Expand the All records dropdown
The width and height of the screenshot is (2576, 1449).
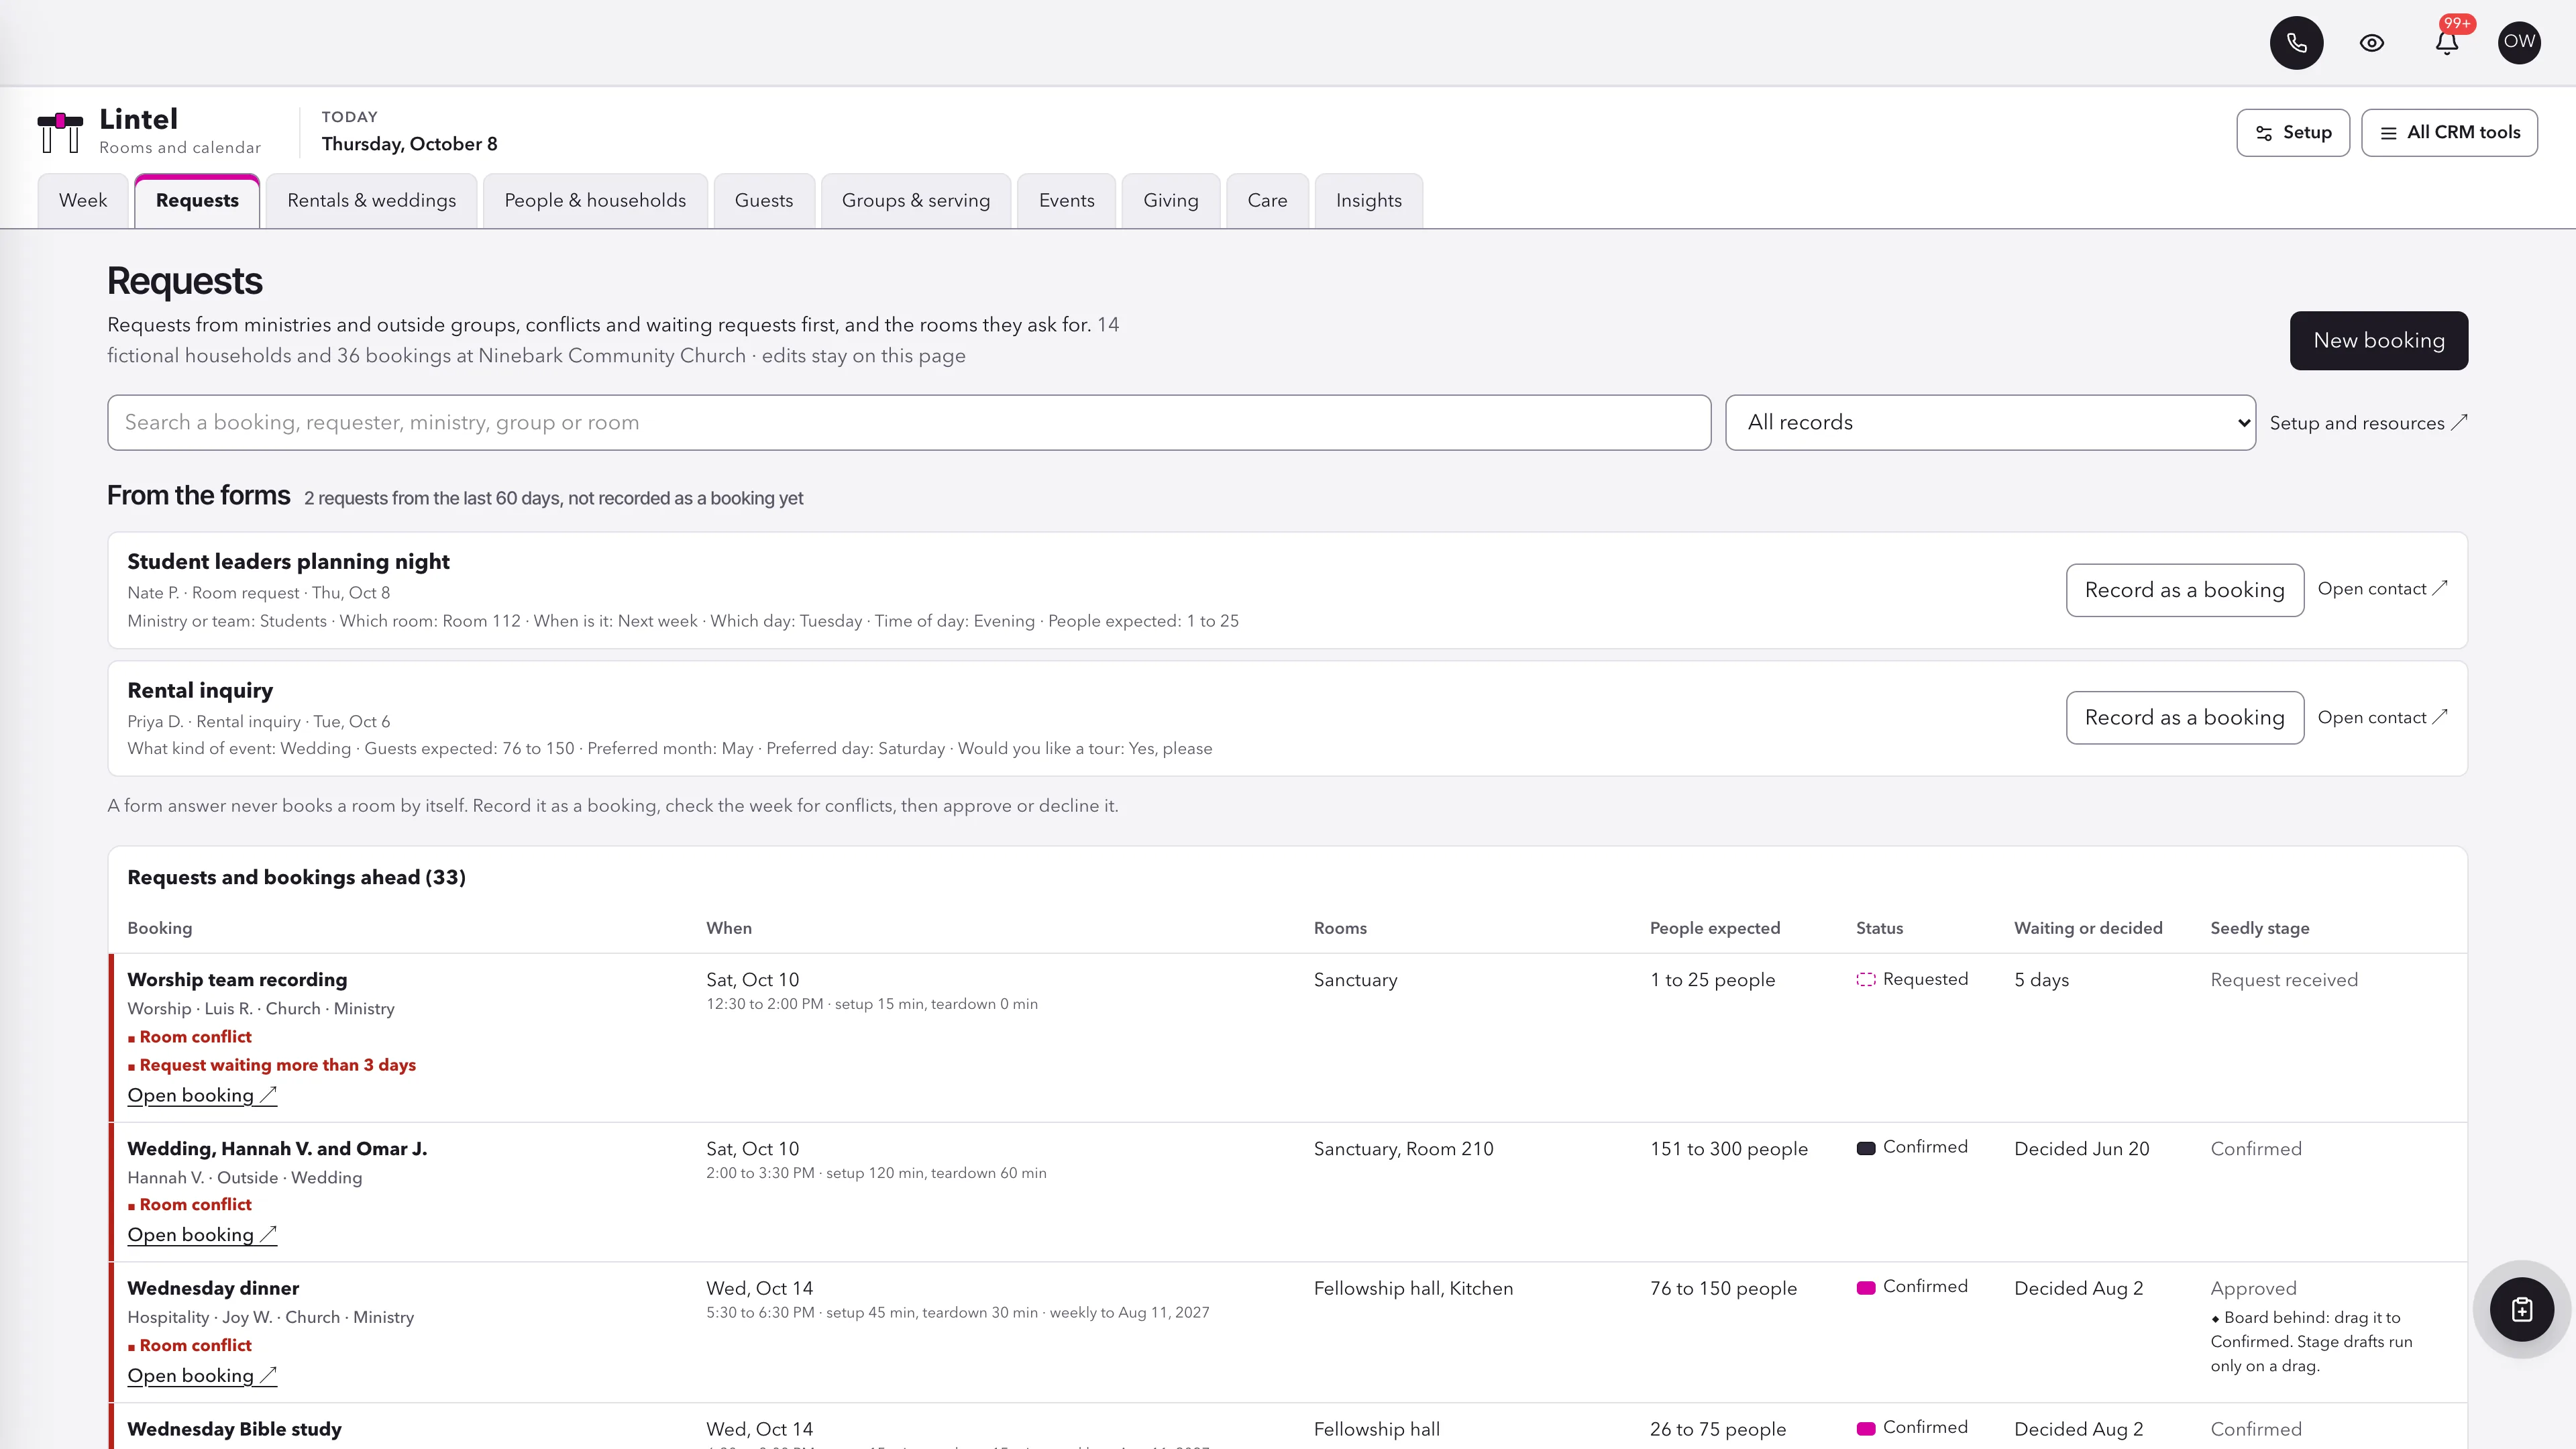[1990, 423]
